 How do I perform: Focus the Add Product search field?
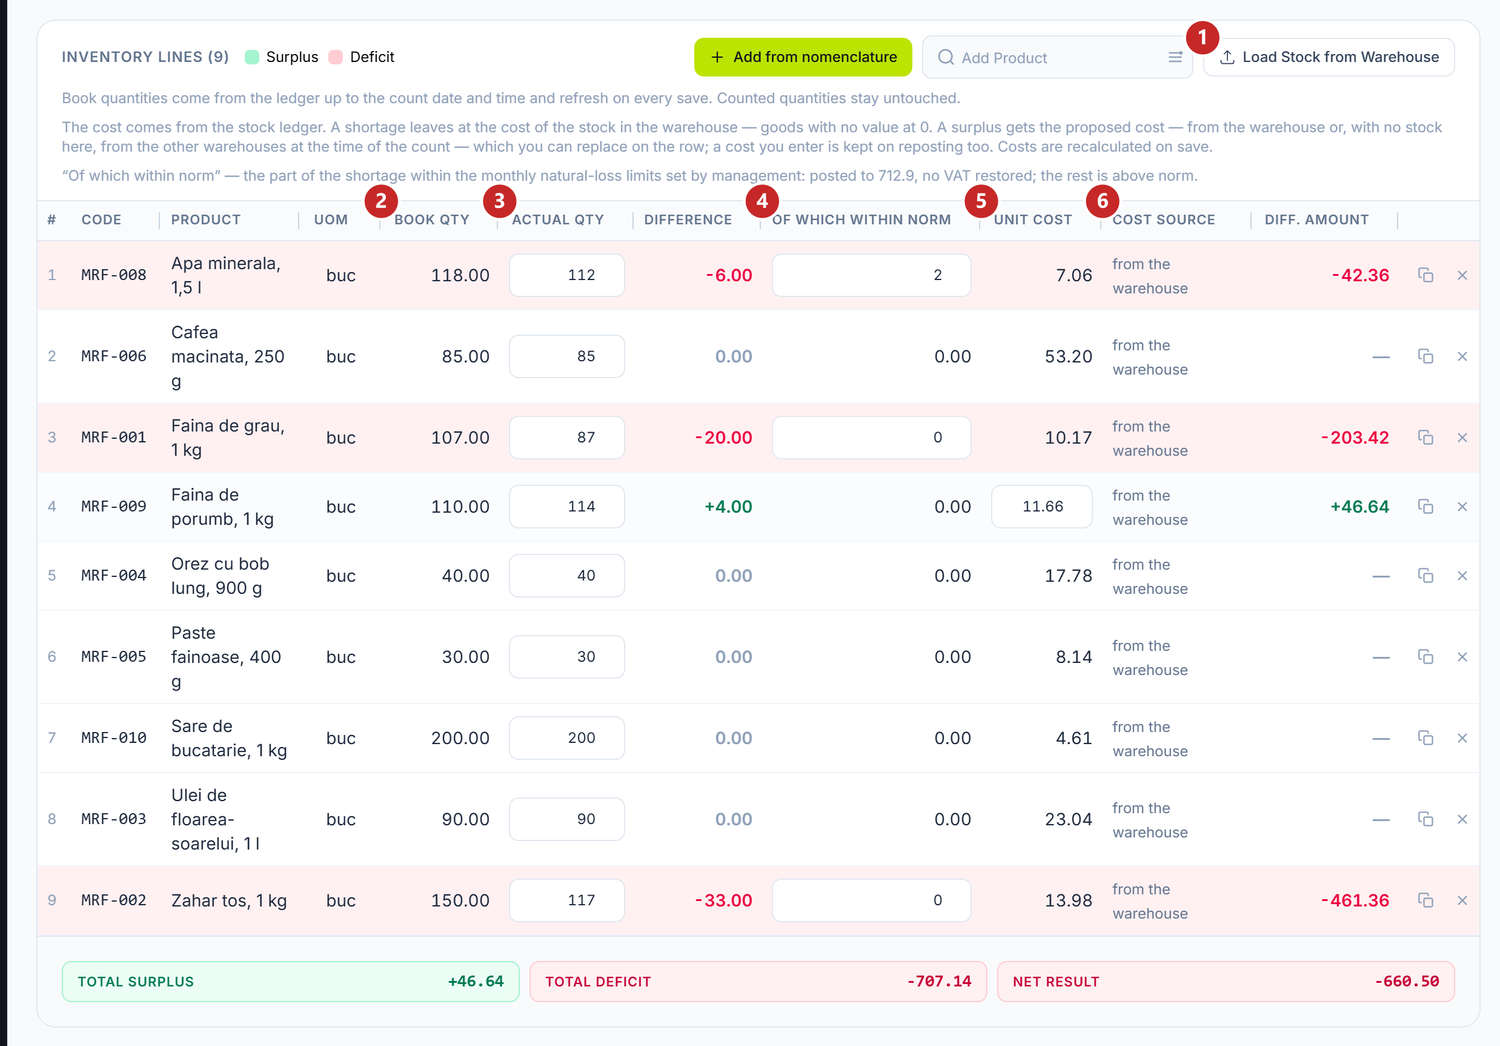[x=1057, y=57]
